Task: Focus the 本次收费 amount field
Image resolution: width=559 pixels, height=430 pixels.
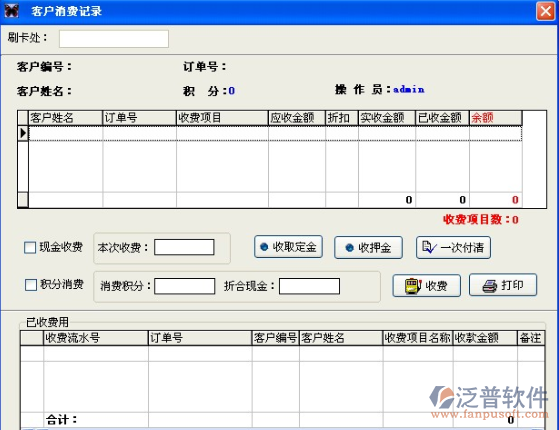Action: click(184, 247)
